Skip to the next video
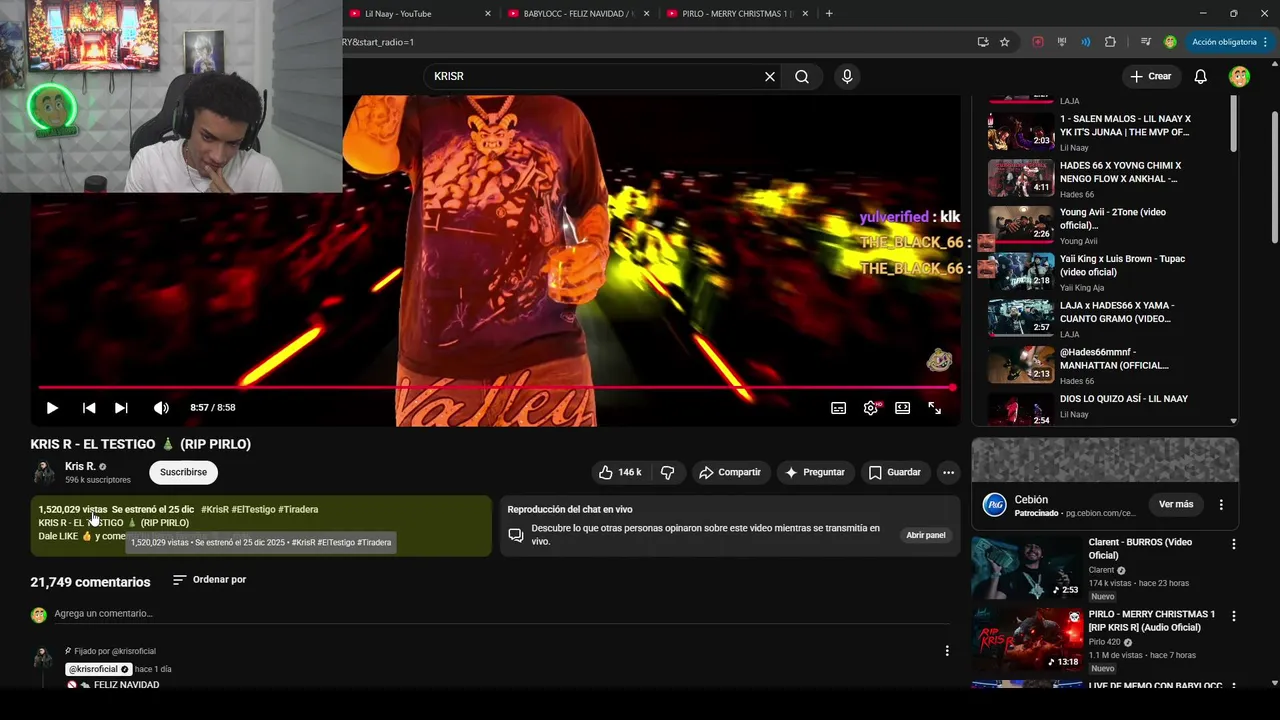 (121, 408)
